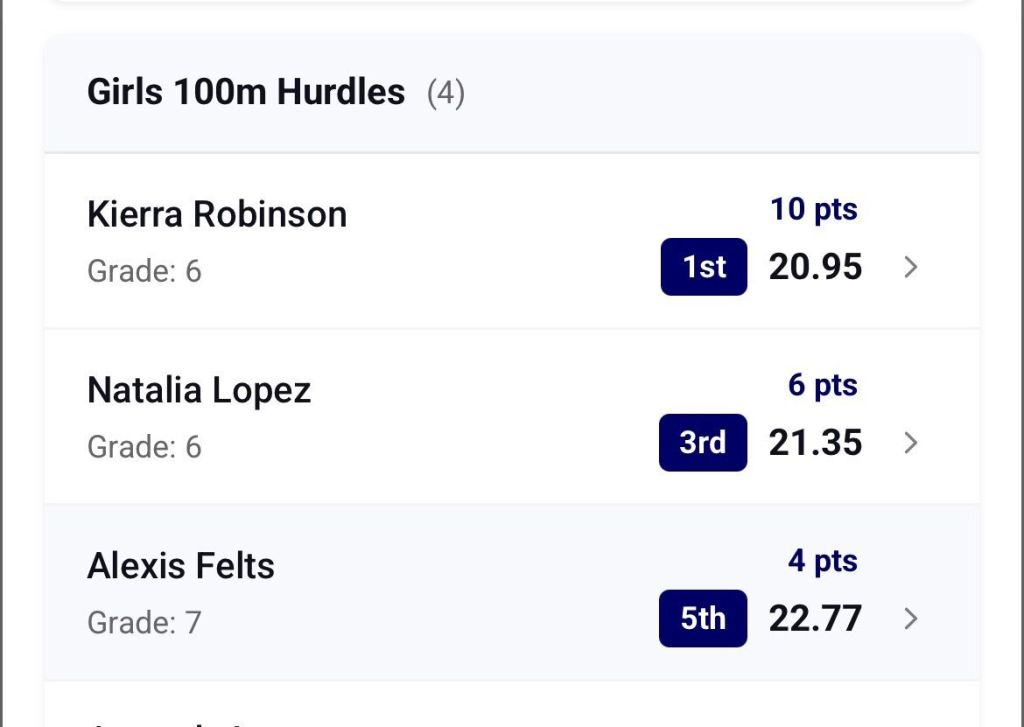The width and height of the screenshot is (1024, 727).
Task: Tap the (4) entry count
Action: click(x=446, y=93)
